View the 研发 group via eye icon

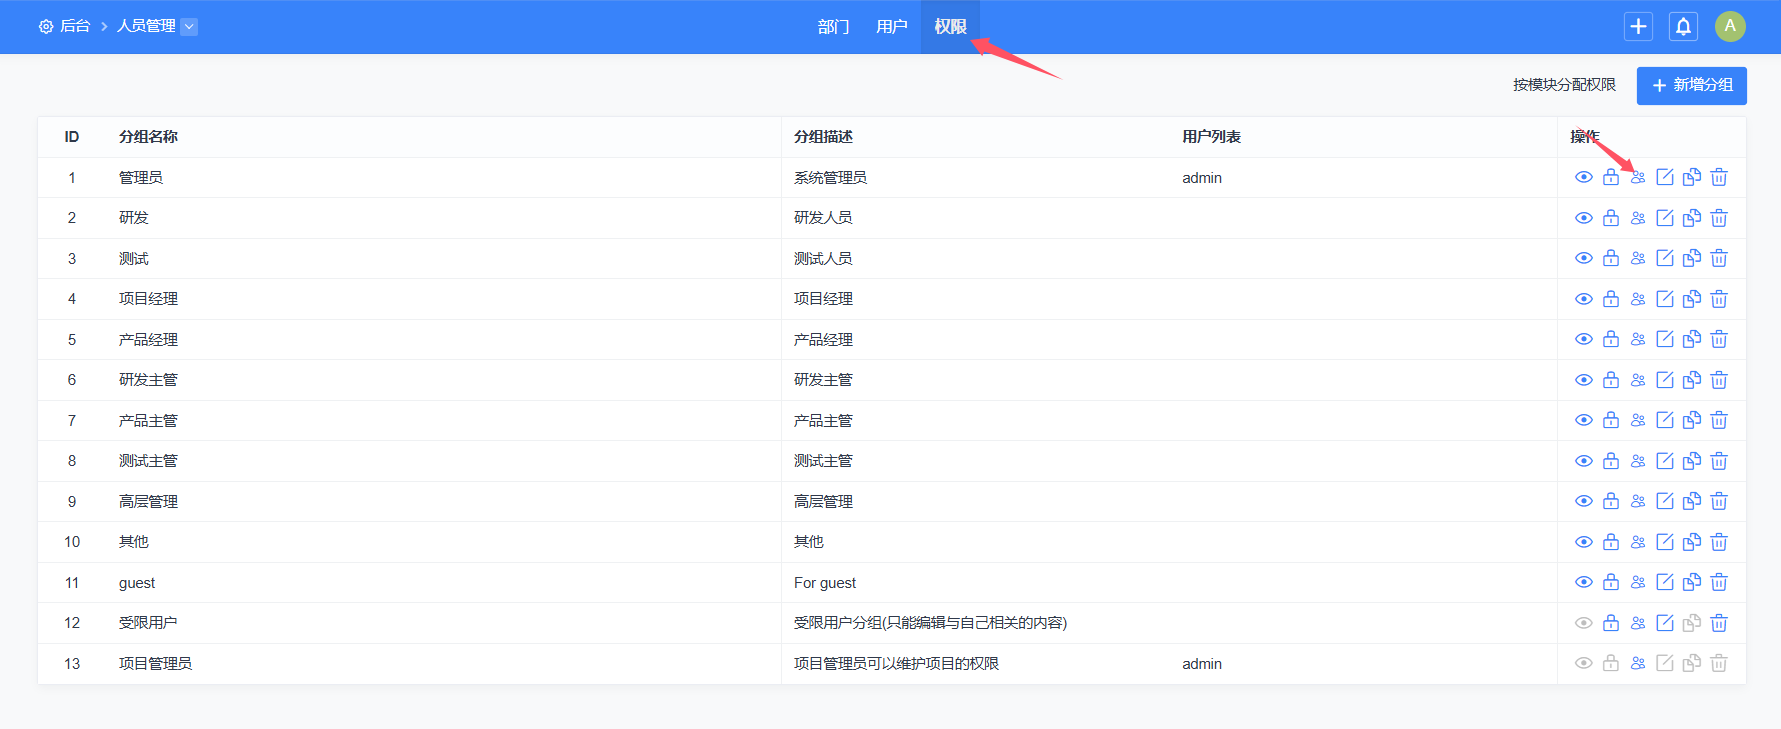tap(1584, 218)
